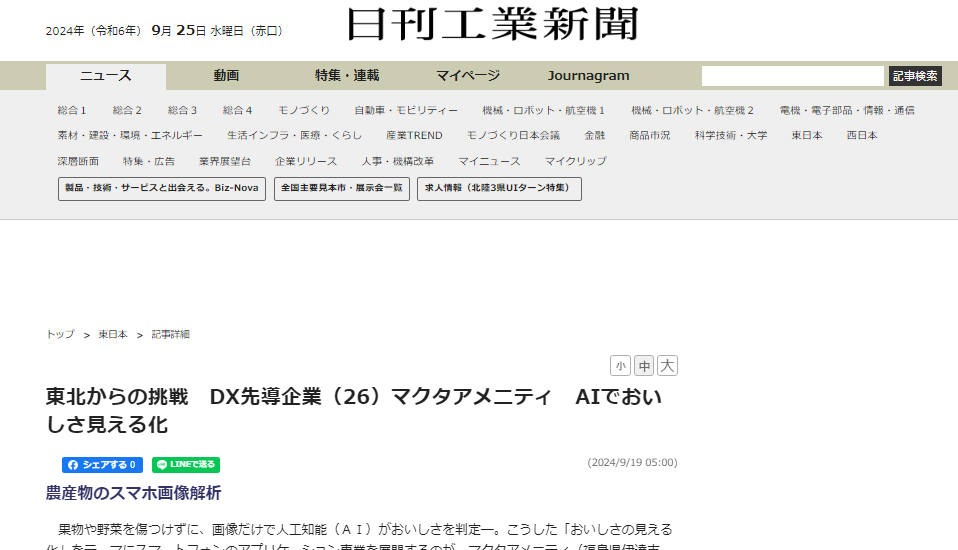The width and height of the screenshot is (958, 550).
Task: Click the article headline 東北からの挑戦
Action: pos(354,411)
